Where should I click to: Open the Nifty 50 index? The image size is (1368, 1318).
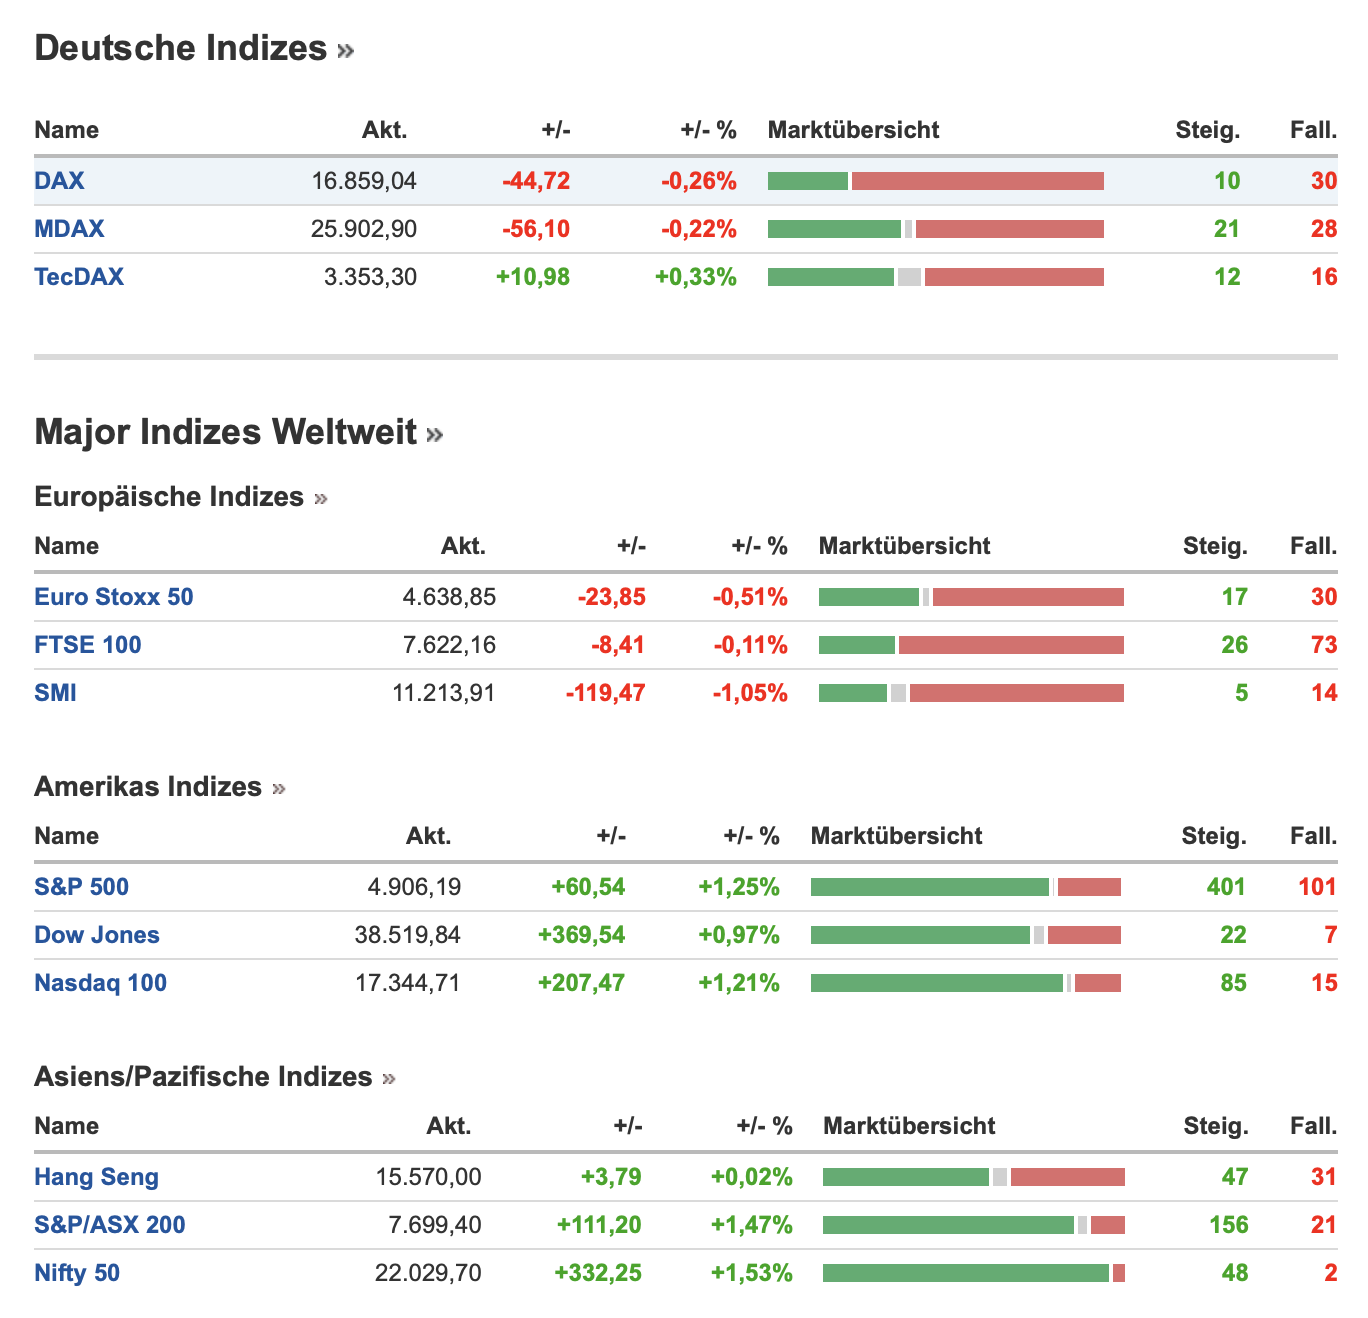pos(77,1273)
